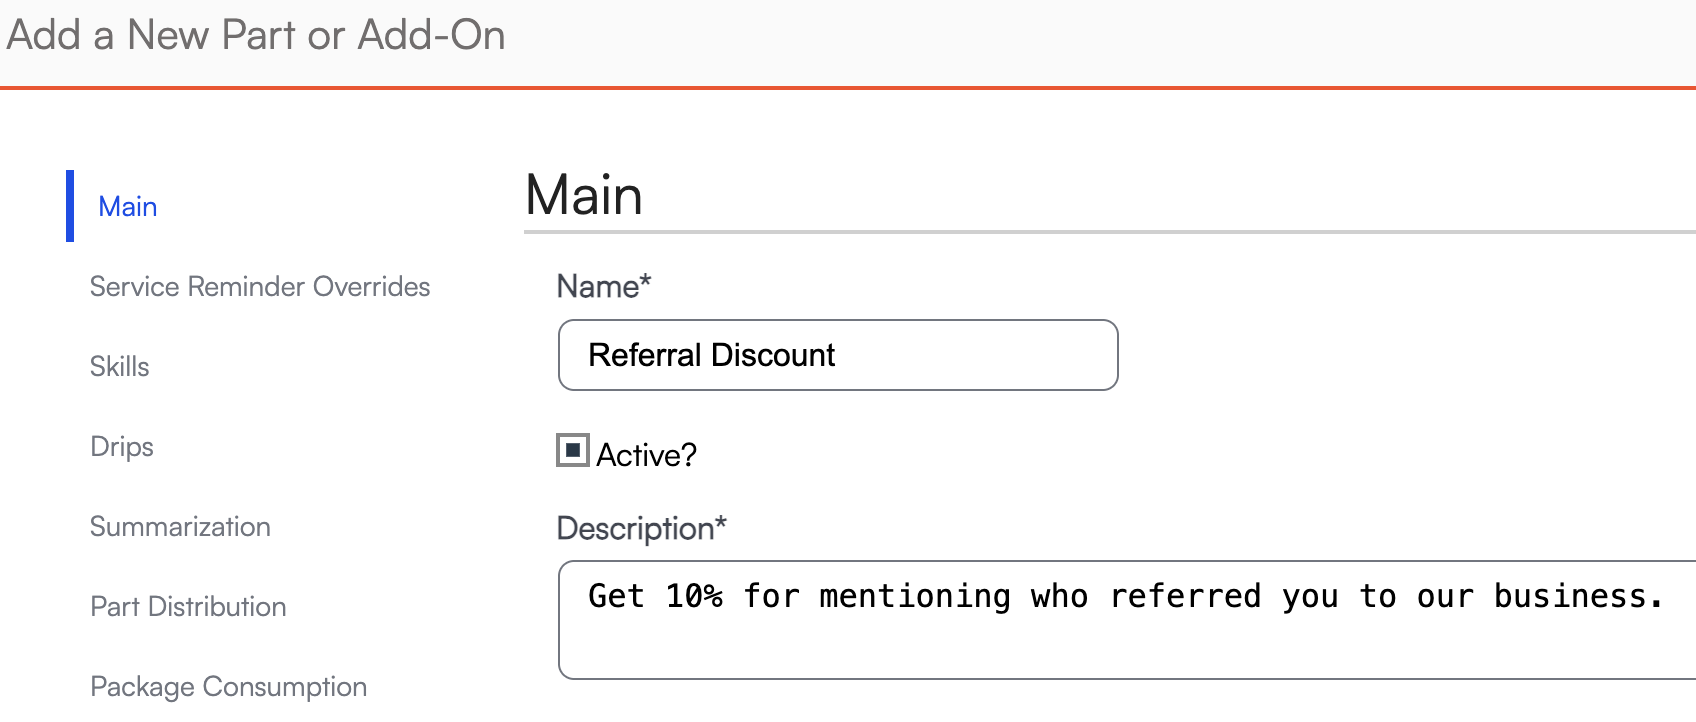Select Summarization in the sidebar
The image size is (1696, 722).
point(180,527)
